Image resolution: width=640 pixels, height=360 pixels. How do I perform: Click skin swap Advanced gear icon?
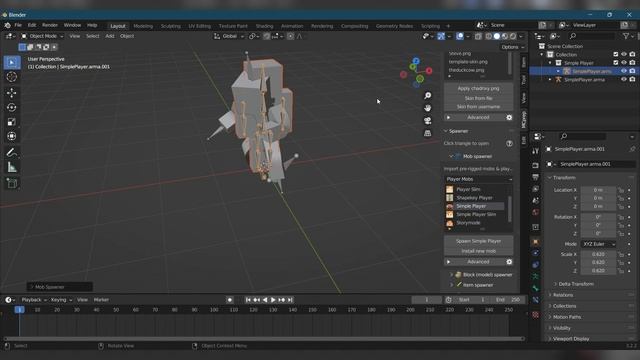(x=509, y=117)
